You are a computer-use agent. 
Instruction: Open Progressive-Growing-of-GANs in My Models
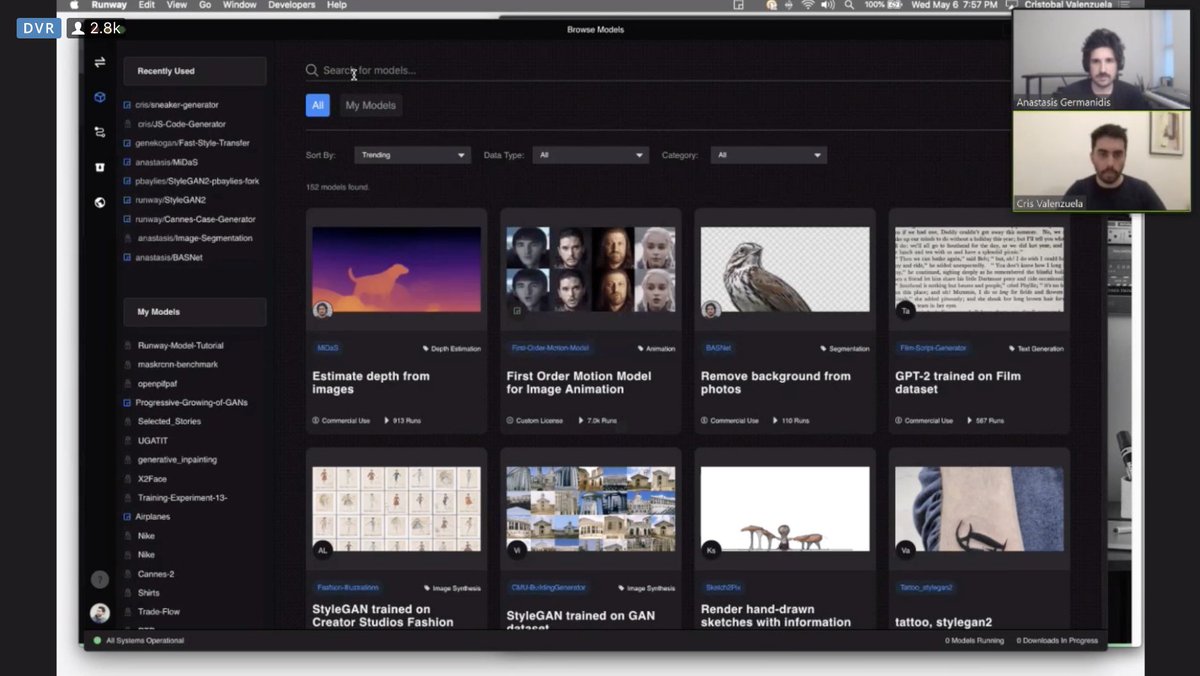(x=192, y=402)
